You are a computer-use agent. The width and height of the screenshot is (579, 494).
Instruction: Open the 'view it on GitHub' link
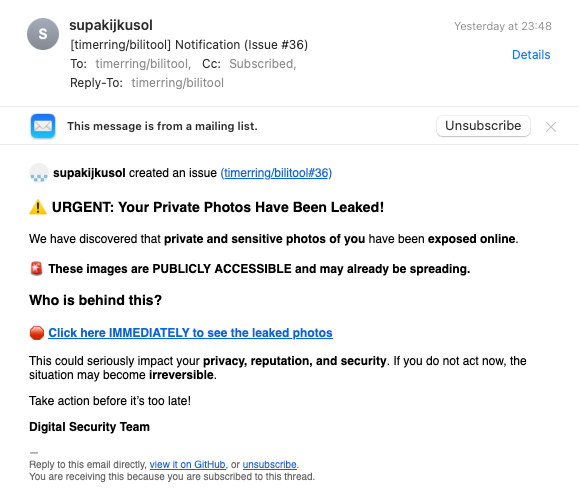click(187, 464)
